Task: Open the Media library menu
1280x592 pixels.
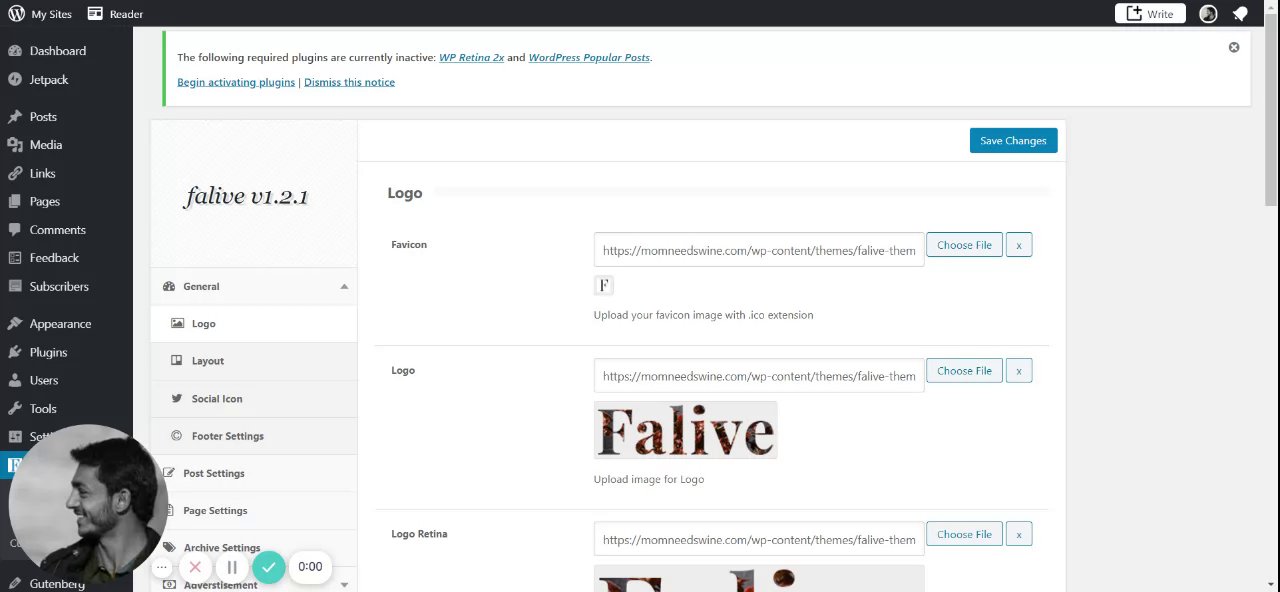Action: 66,145
